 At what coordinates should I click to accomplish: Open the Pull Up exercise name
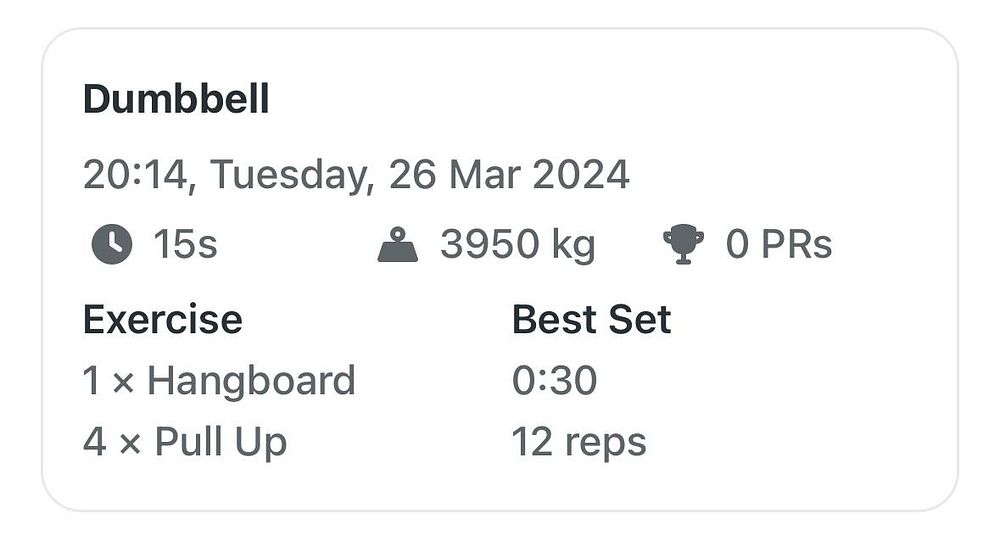pos(221,442)
